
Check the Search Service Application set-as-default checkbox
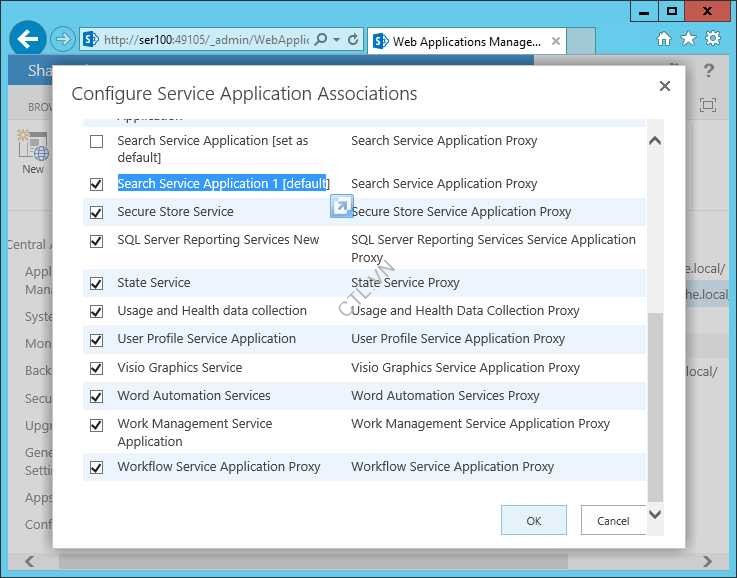coord(96,141)
